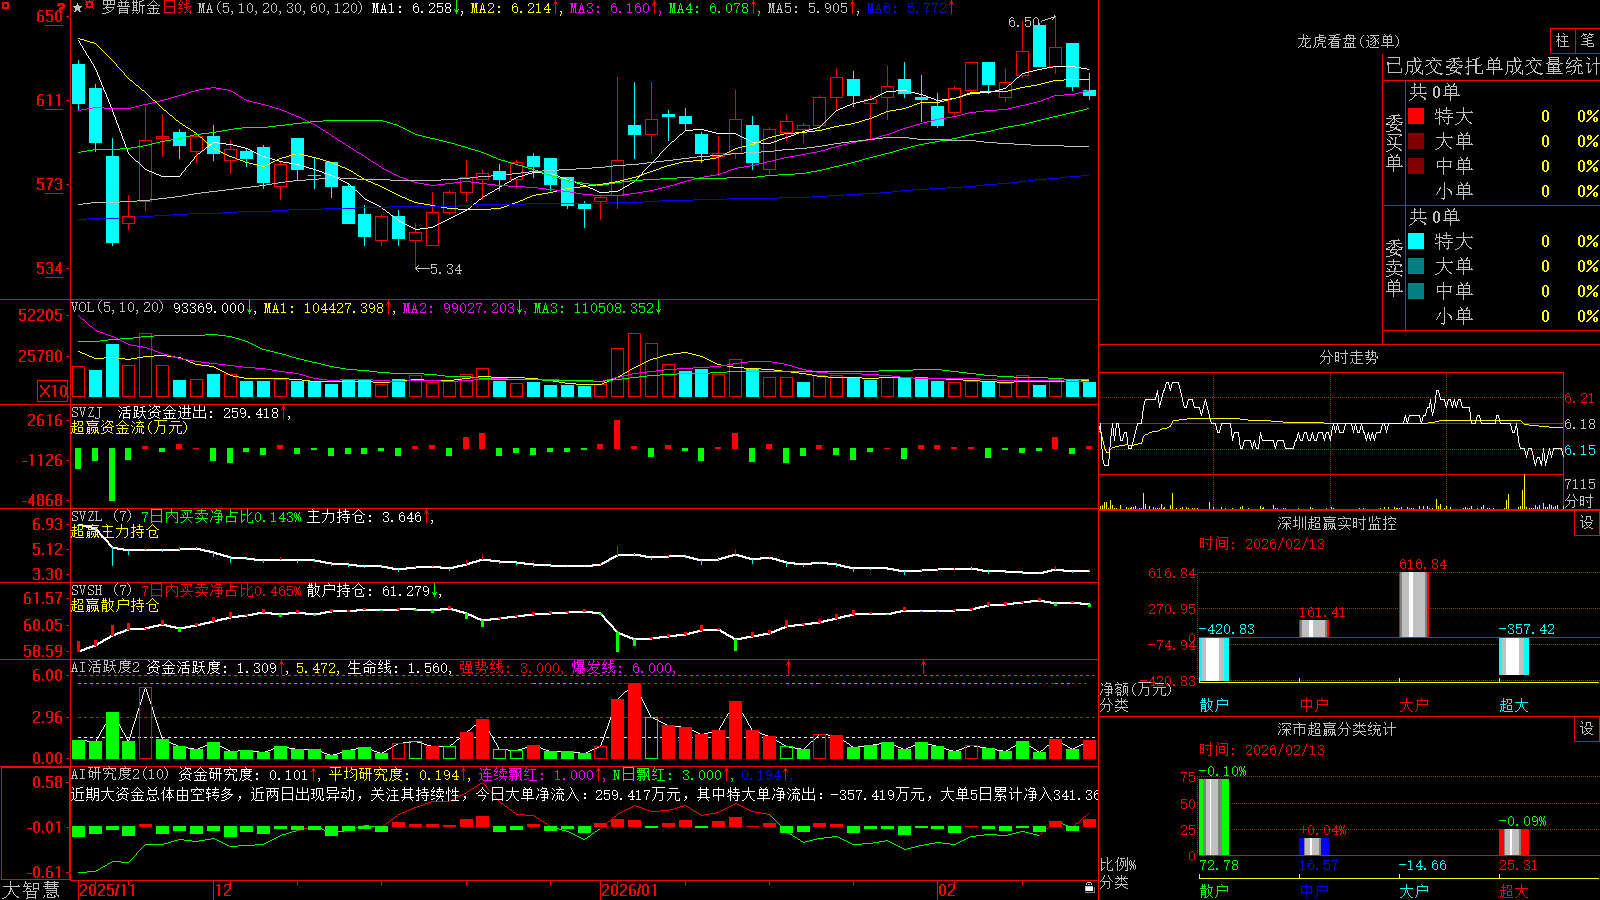Click the 强势线: 3.000 label
This screenshot has height=900, width=1600.
tap(512, 667)
